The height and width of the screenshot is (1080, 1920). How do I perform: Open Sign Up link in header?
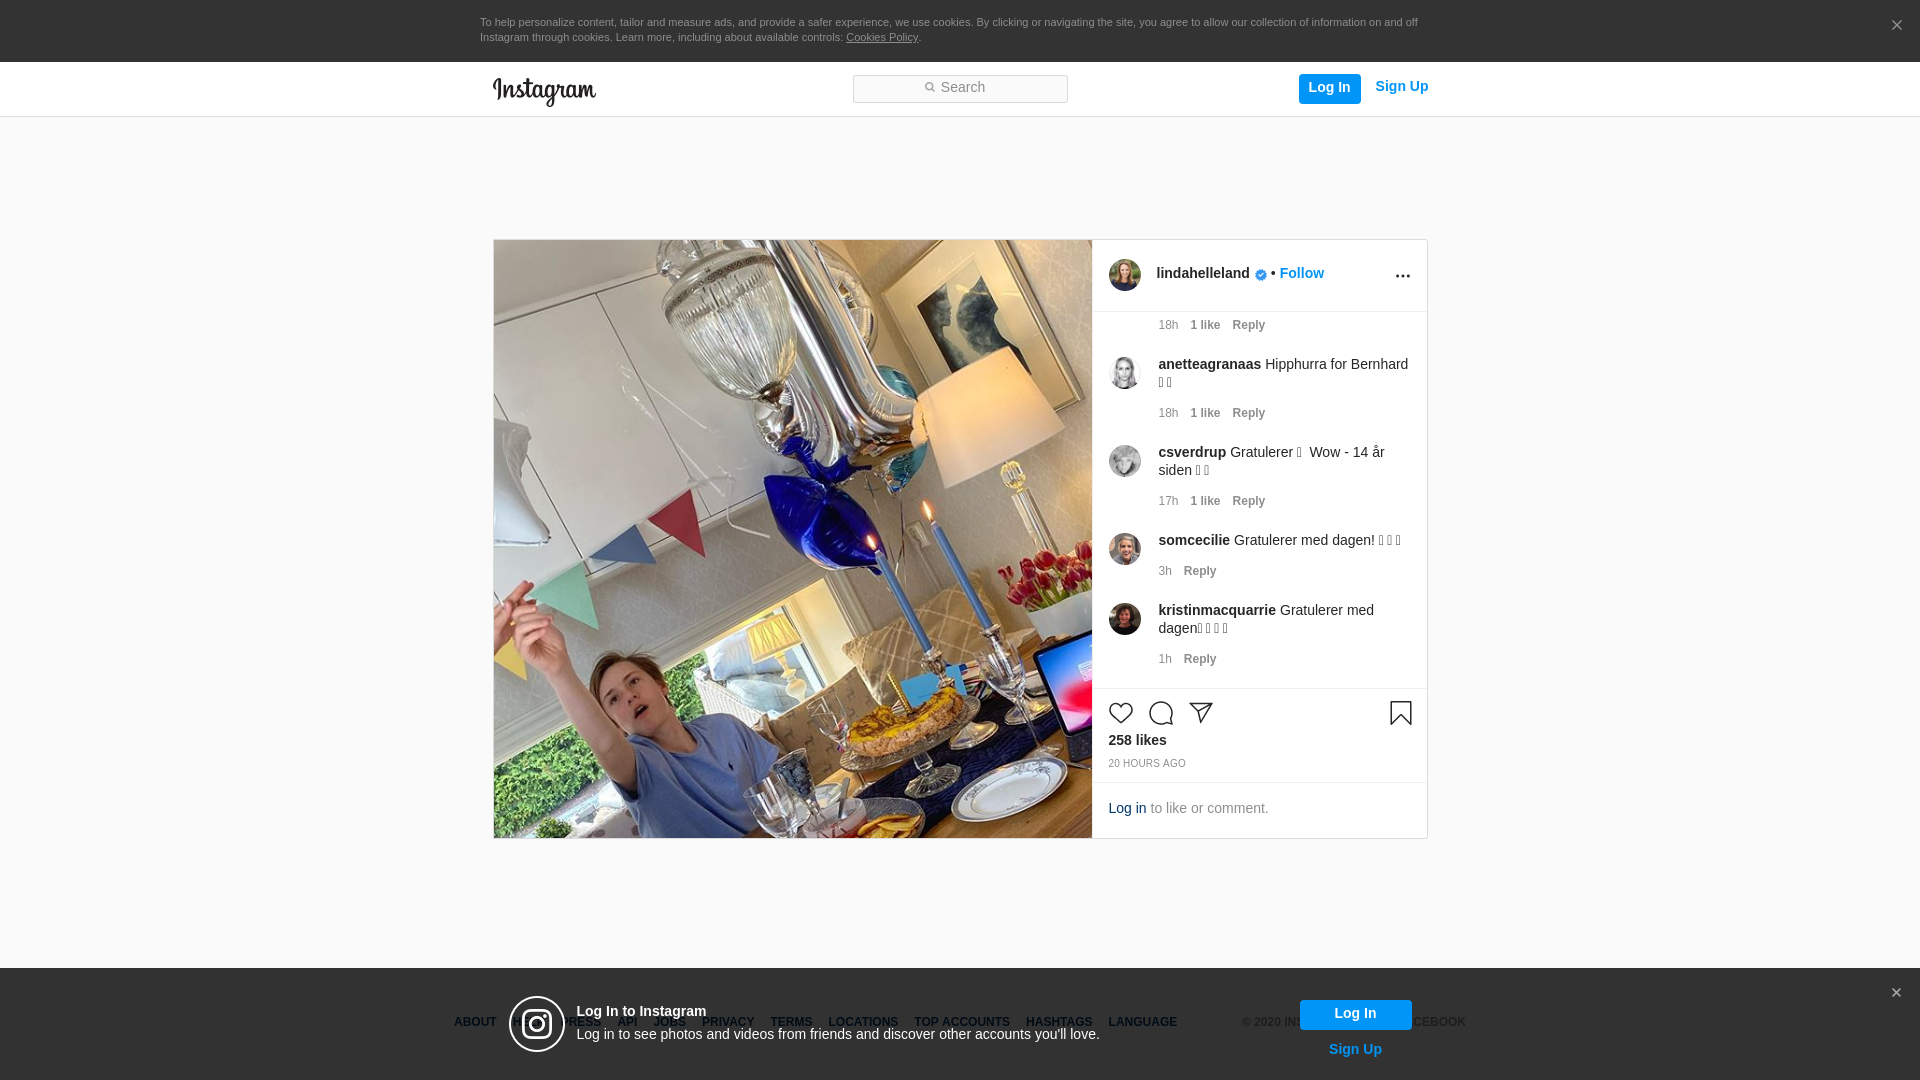pos(1401,87)
